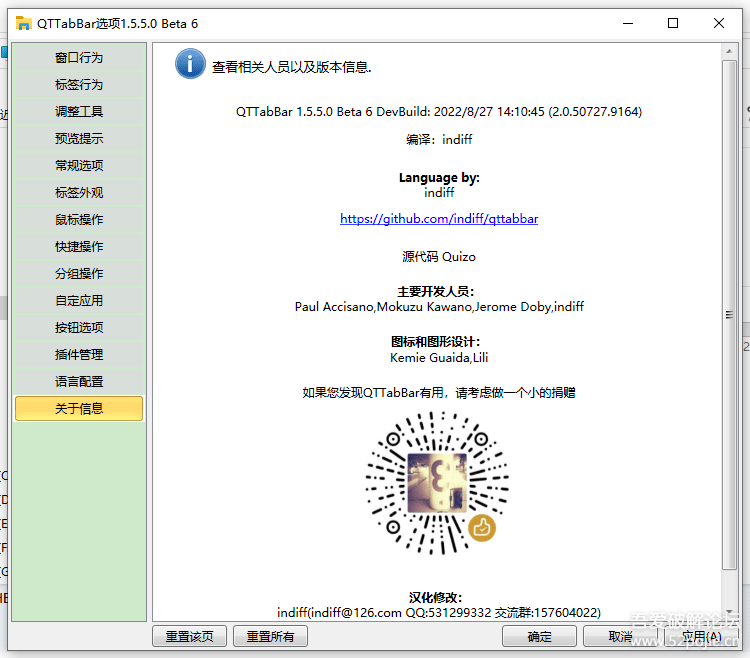Open the 语言配置 category
Viewport: 750px width, 658px height.
[x=79, y=382]
